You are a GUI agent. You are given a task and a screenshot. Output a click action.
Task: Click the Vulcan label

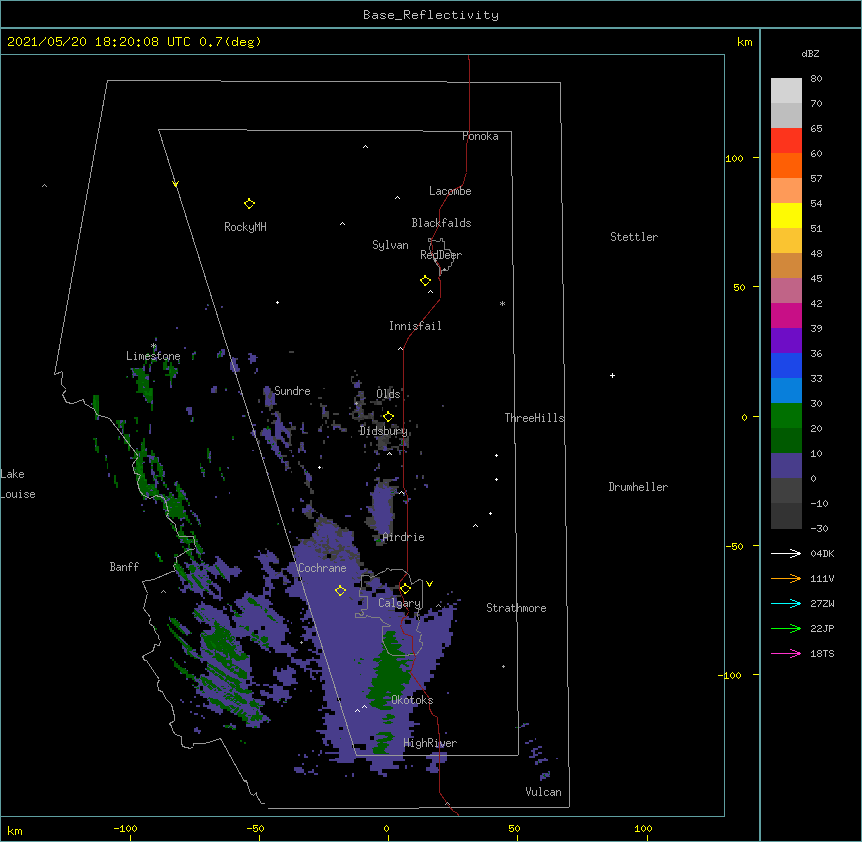tap(543, 792)
